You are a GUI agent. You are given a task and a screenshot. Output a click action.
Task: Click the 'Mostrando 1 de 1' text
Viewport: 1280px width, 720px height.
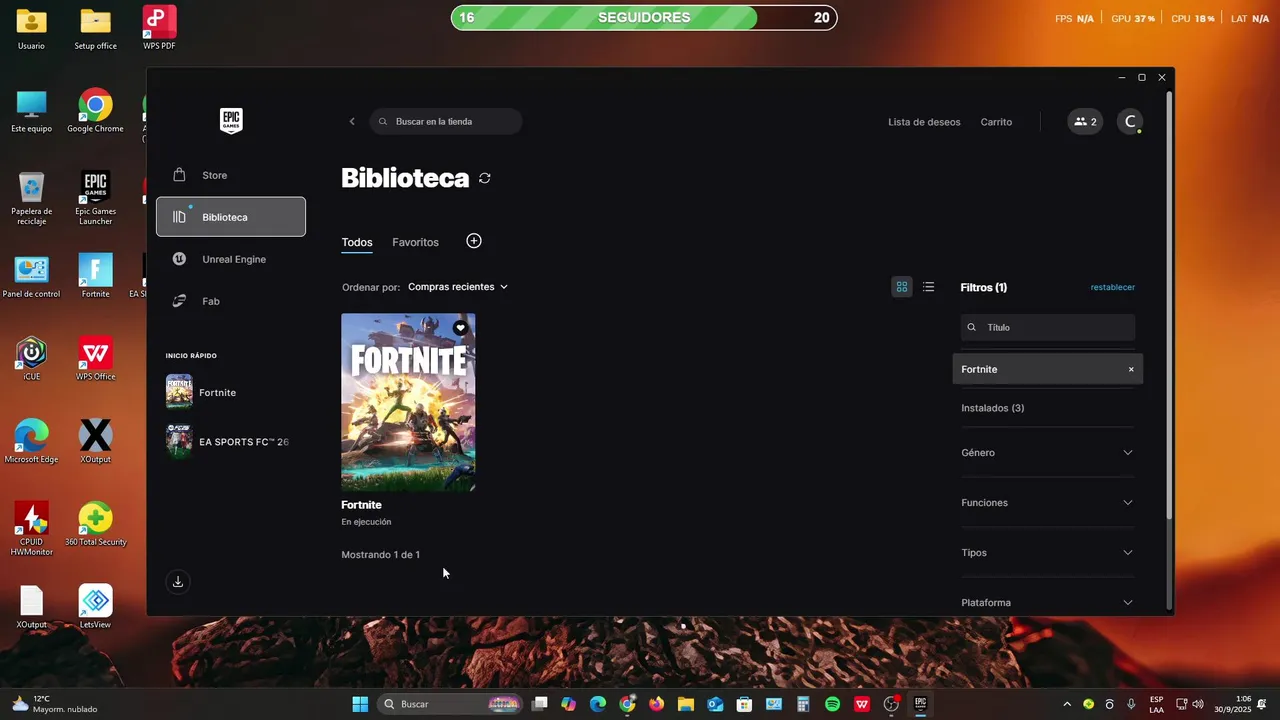[x=380, y=555]
